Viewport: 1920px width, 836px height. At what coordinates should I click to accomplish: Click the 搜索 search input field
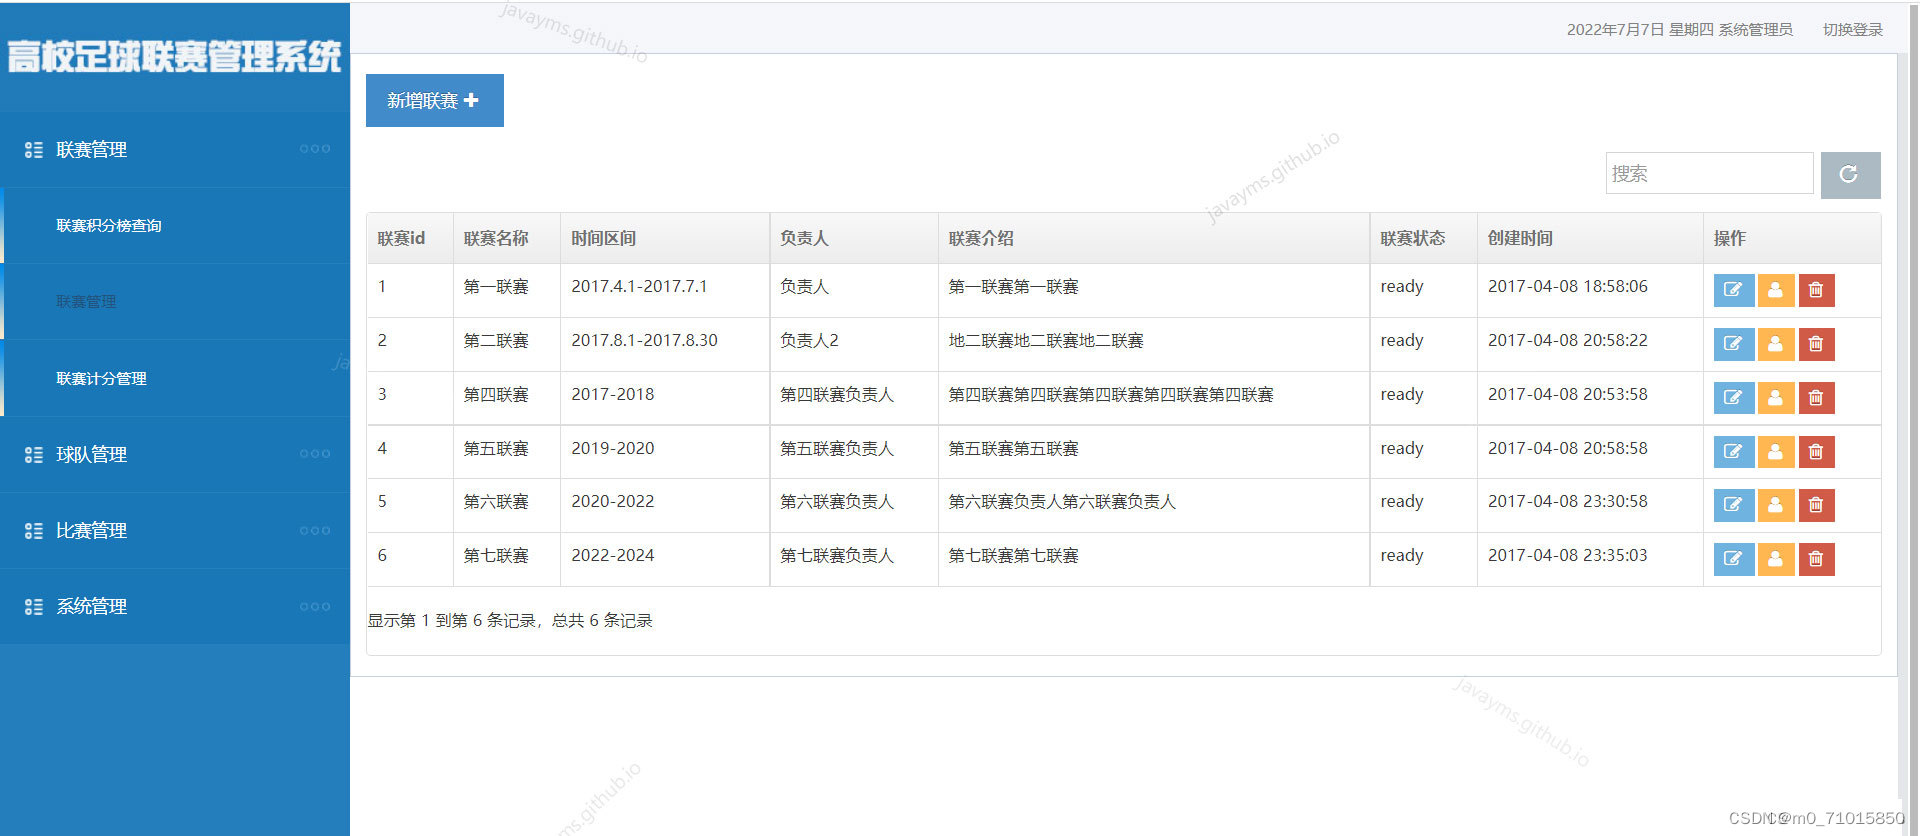tap(1709, 173)
